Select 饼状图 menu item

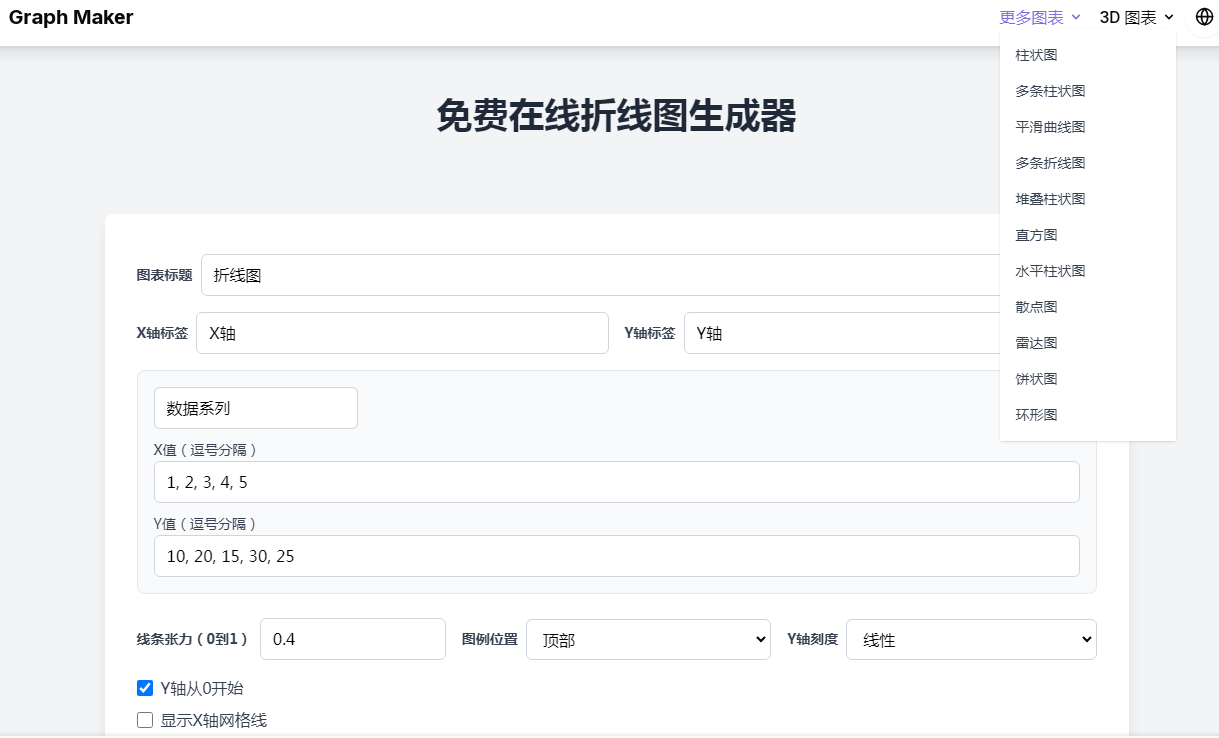click(x=1036, y=379)
